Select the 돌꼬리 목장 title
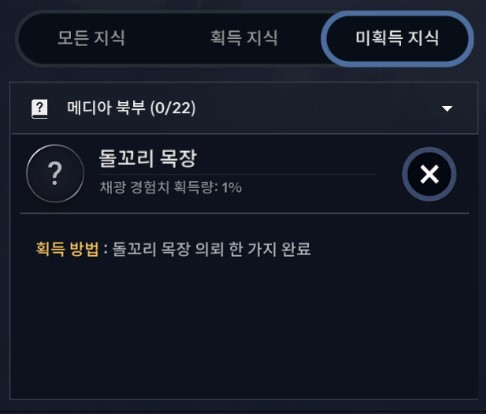This screenshot has height=414, width=486. tap(148, 158)
